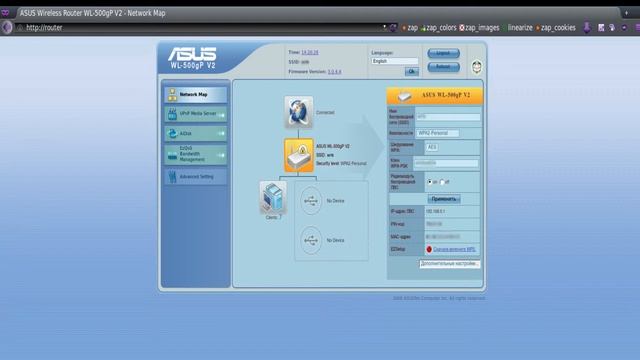Click the IP address value 192.168.0.1
Screen dimensions: 640x360
[x=436, y=211]
